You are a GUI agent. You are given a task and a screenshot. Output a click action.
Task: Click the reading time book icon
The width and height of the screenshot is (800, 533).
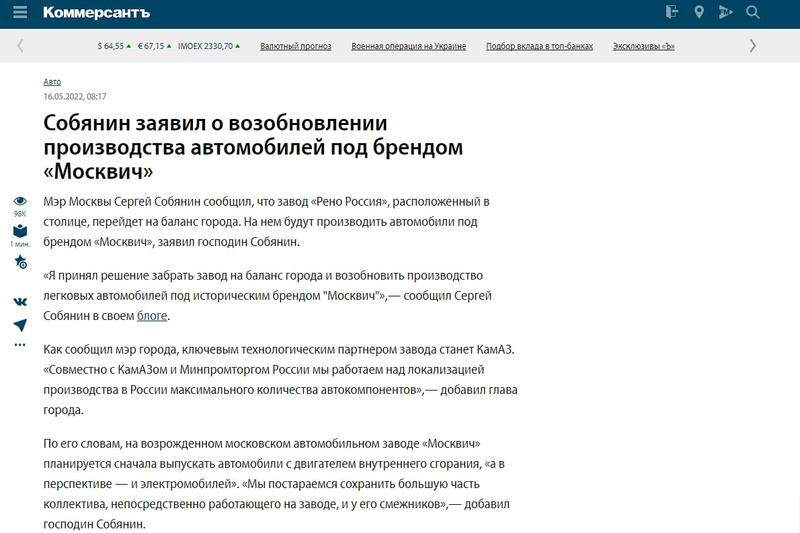(20, 231)
